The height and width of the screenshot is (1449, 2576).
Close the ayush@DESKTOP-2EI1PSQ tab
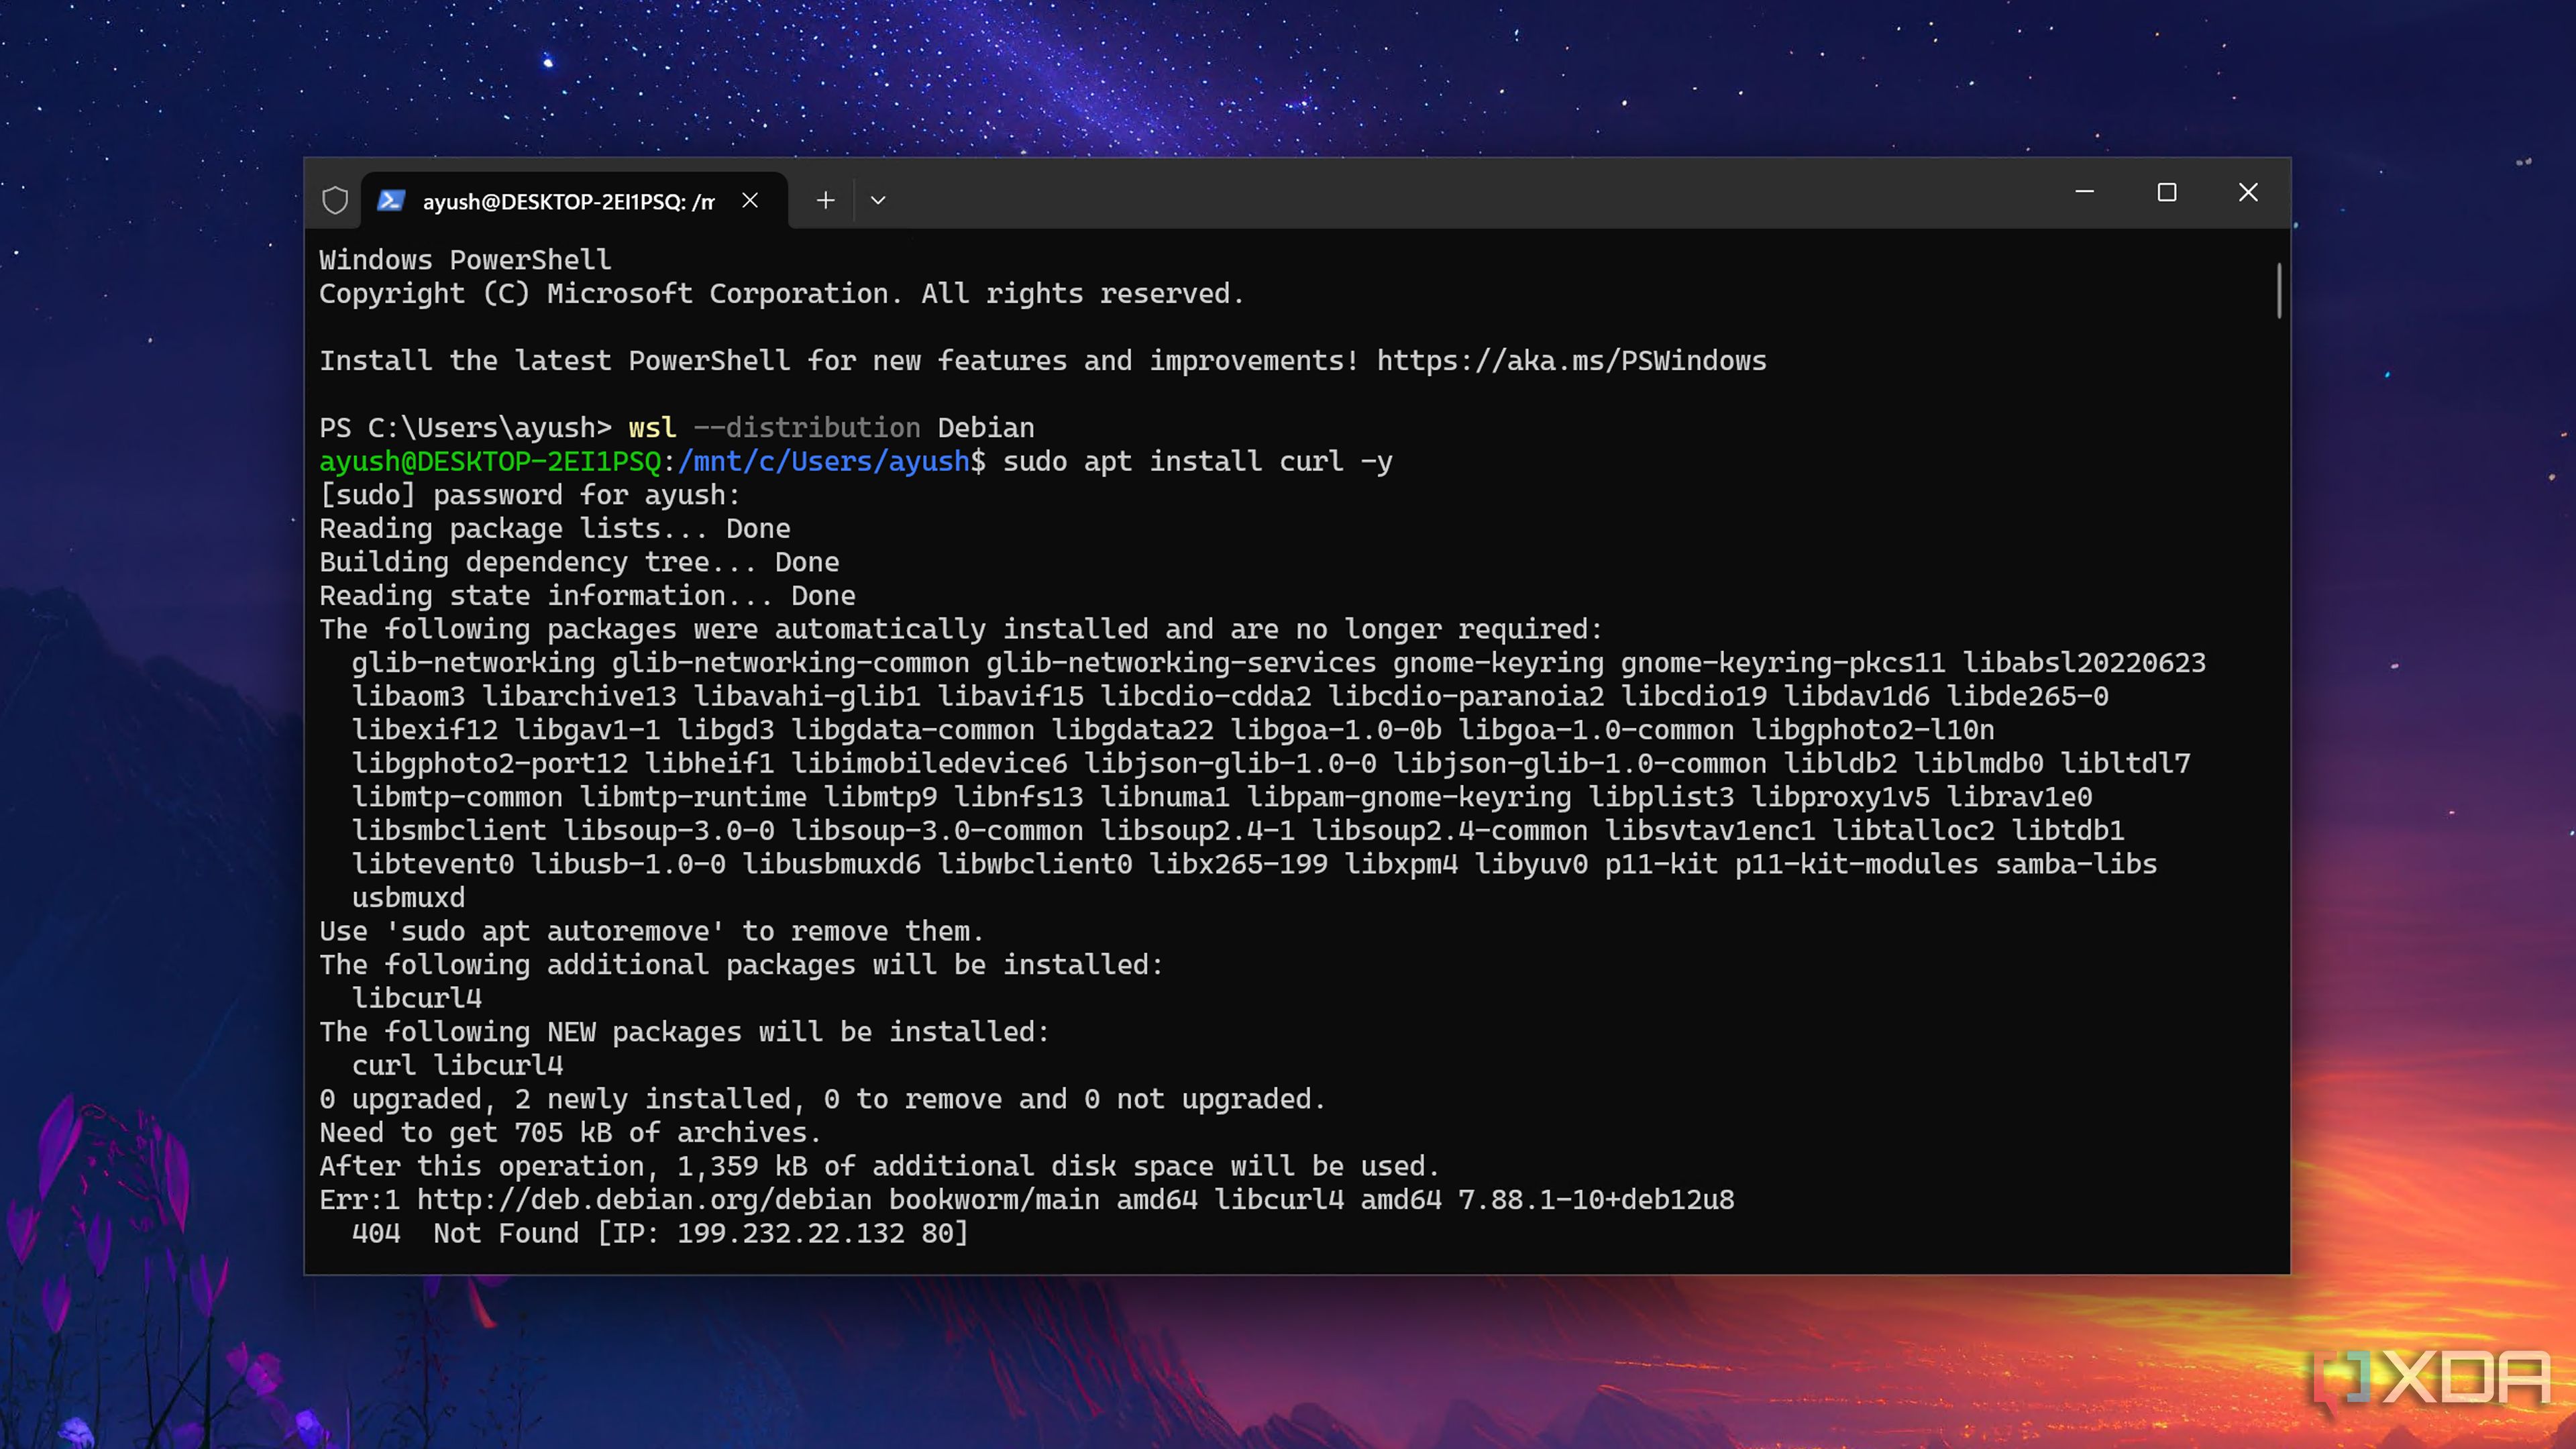[750, 200]
